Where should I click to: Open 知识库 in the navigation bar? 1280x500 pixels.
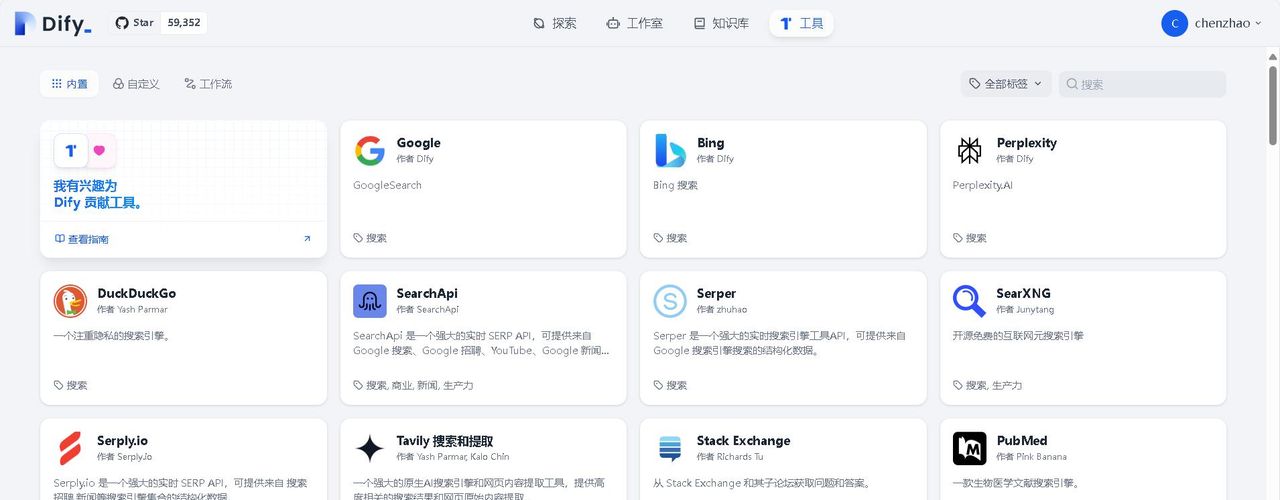[x=721, y=23]
